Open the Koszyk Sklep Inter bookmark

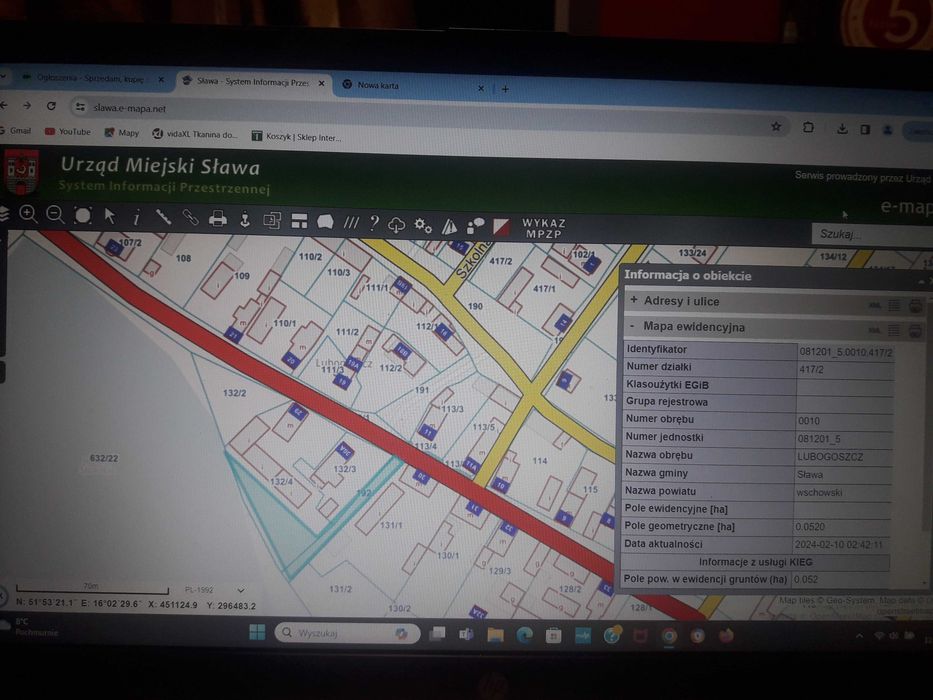click(x=297, y=137)
